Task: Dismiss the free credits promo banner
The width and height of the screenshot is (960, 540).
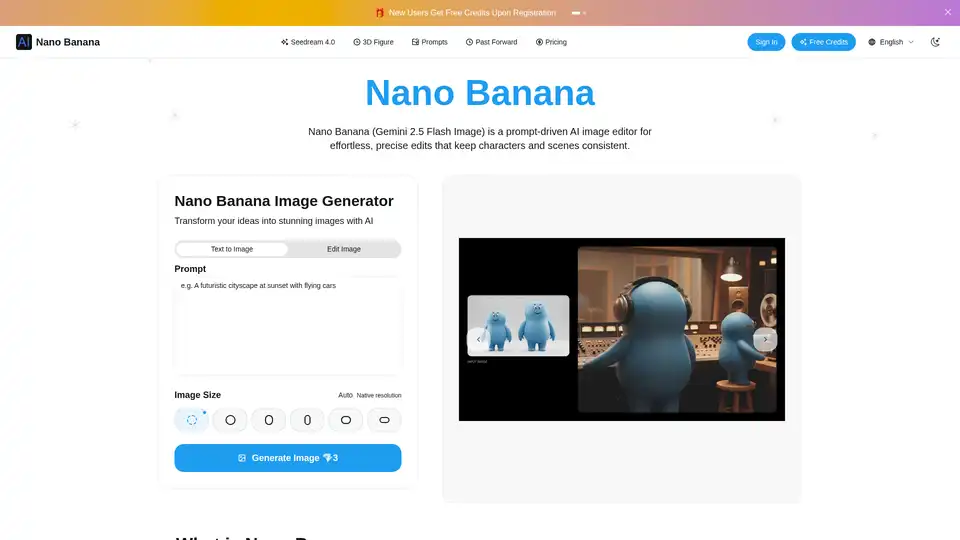Action: point(948,12)
